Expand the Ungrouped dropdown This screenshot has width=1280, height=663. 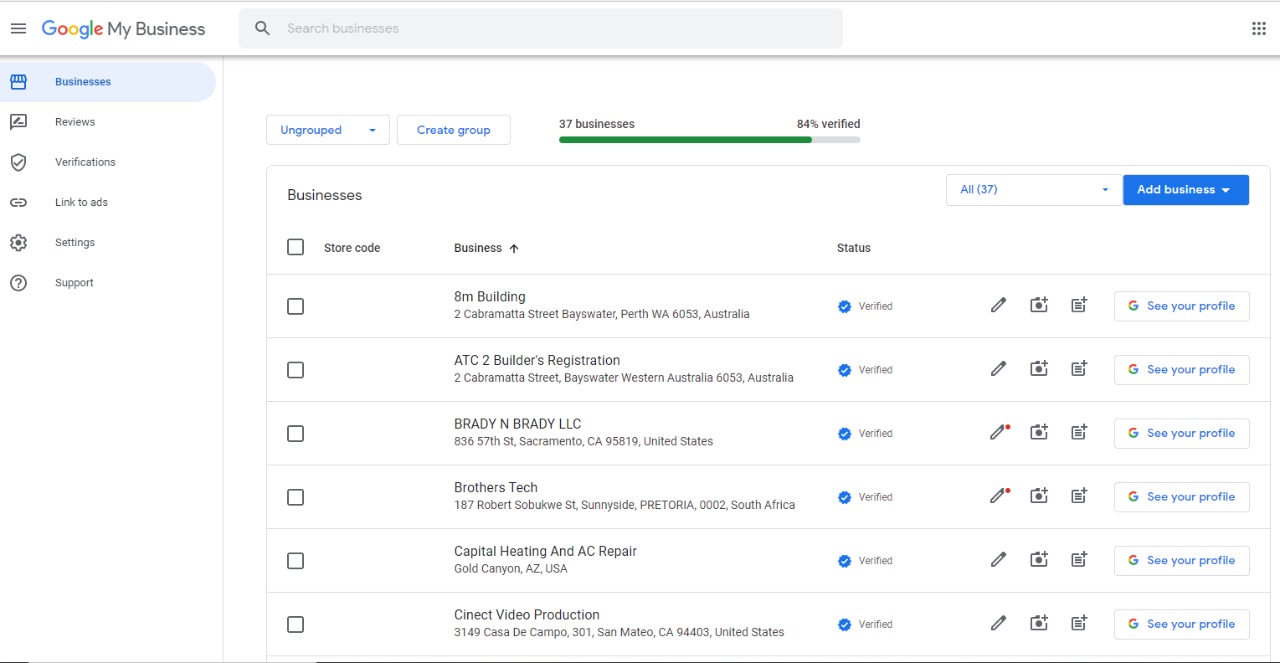click(328, 130)
